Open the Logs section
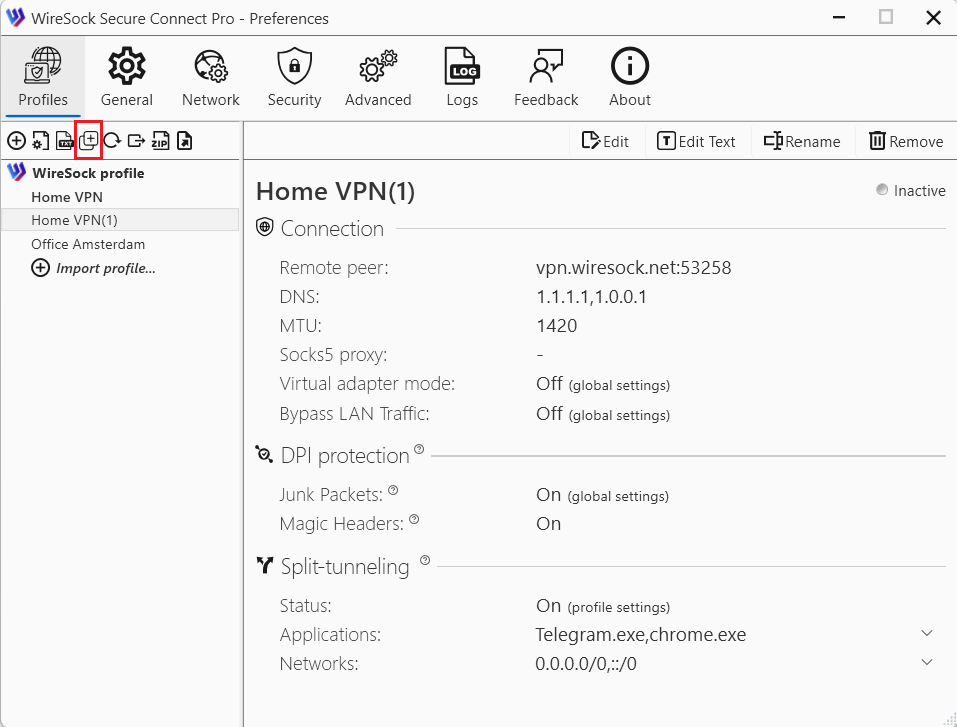957x727 pixels. click(x=462, y=75)
